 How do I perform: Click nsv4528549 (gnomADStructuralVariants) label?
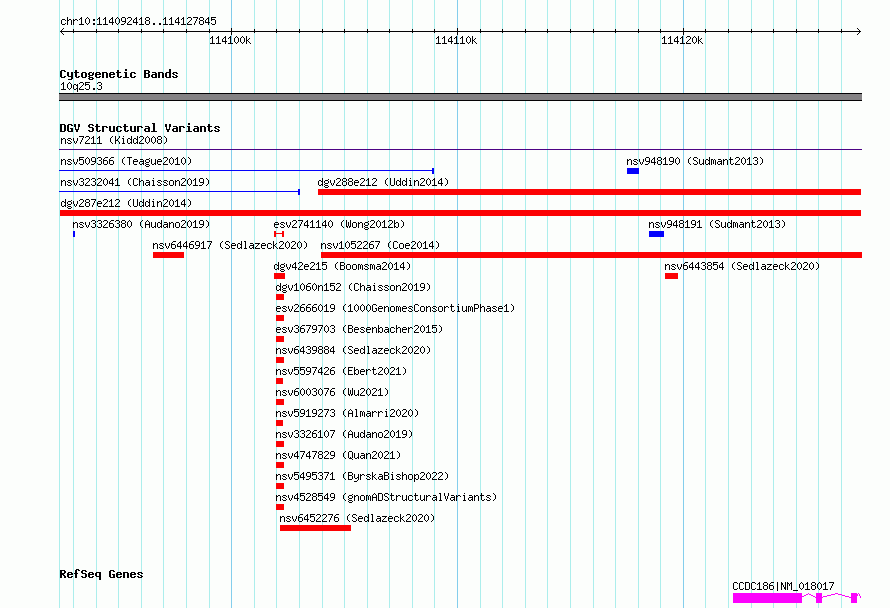coord(386,497)
